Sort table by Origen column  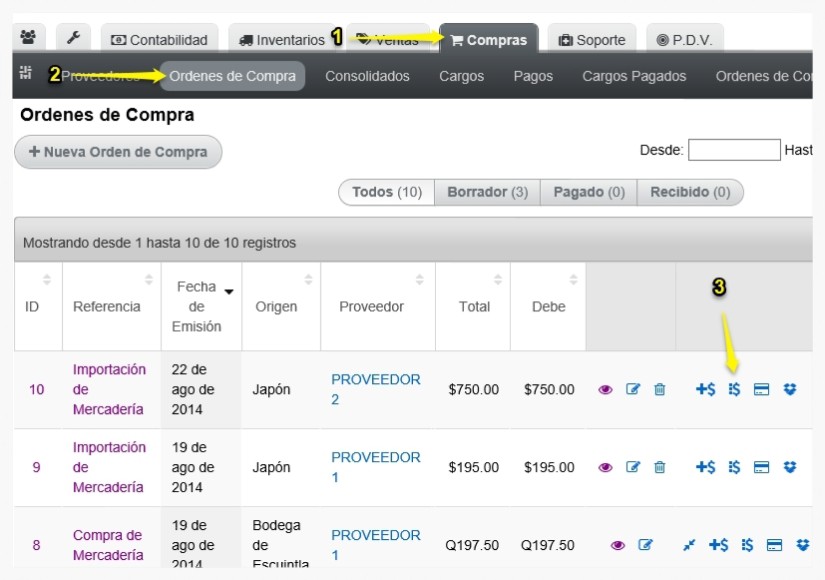(x=281, y=306)
